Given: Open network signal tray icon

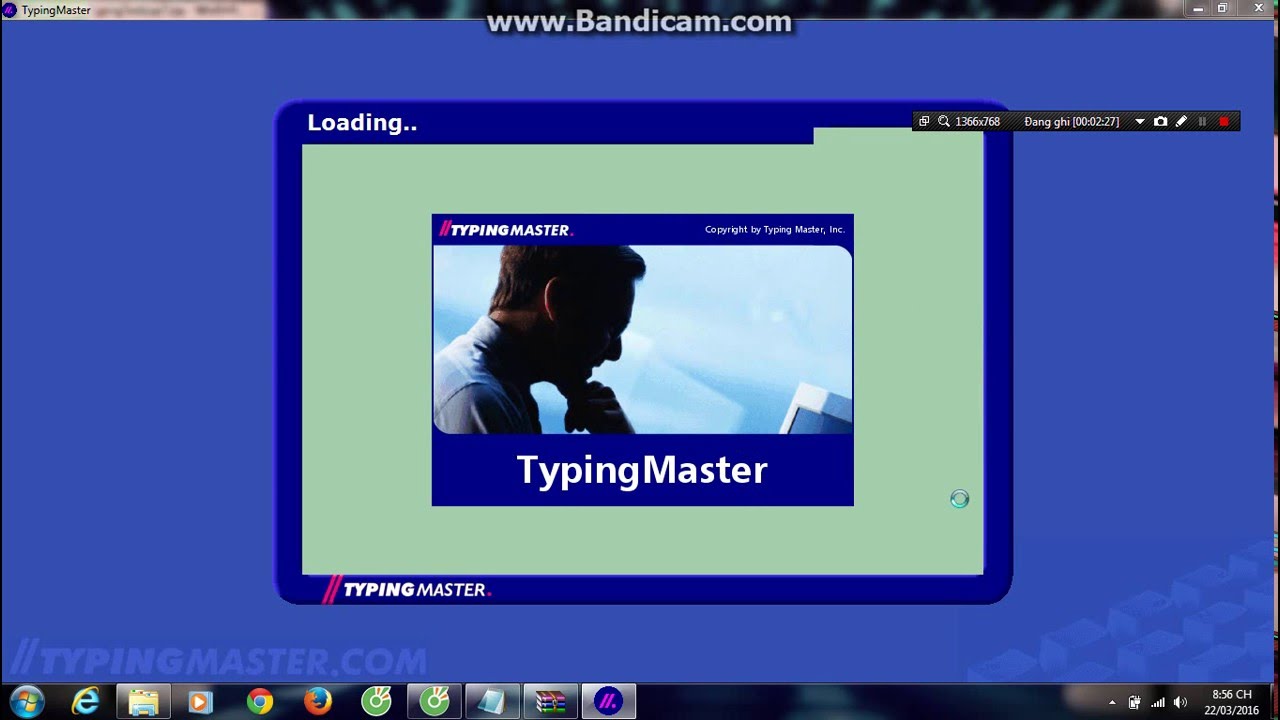Looking at the screenshot, I should [x=1158, y=702].
